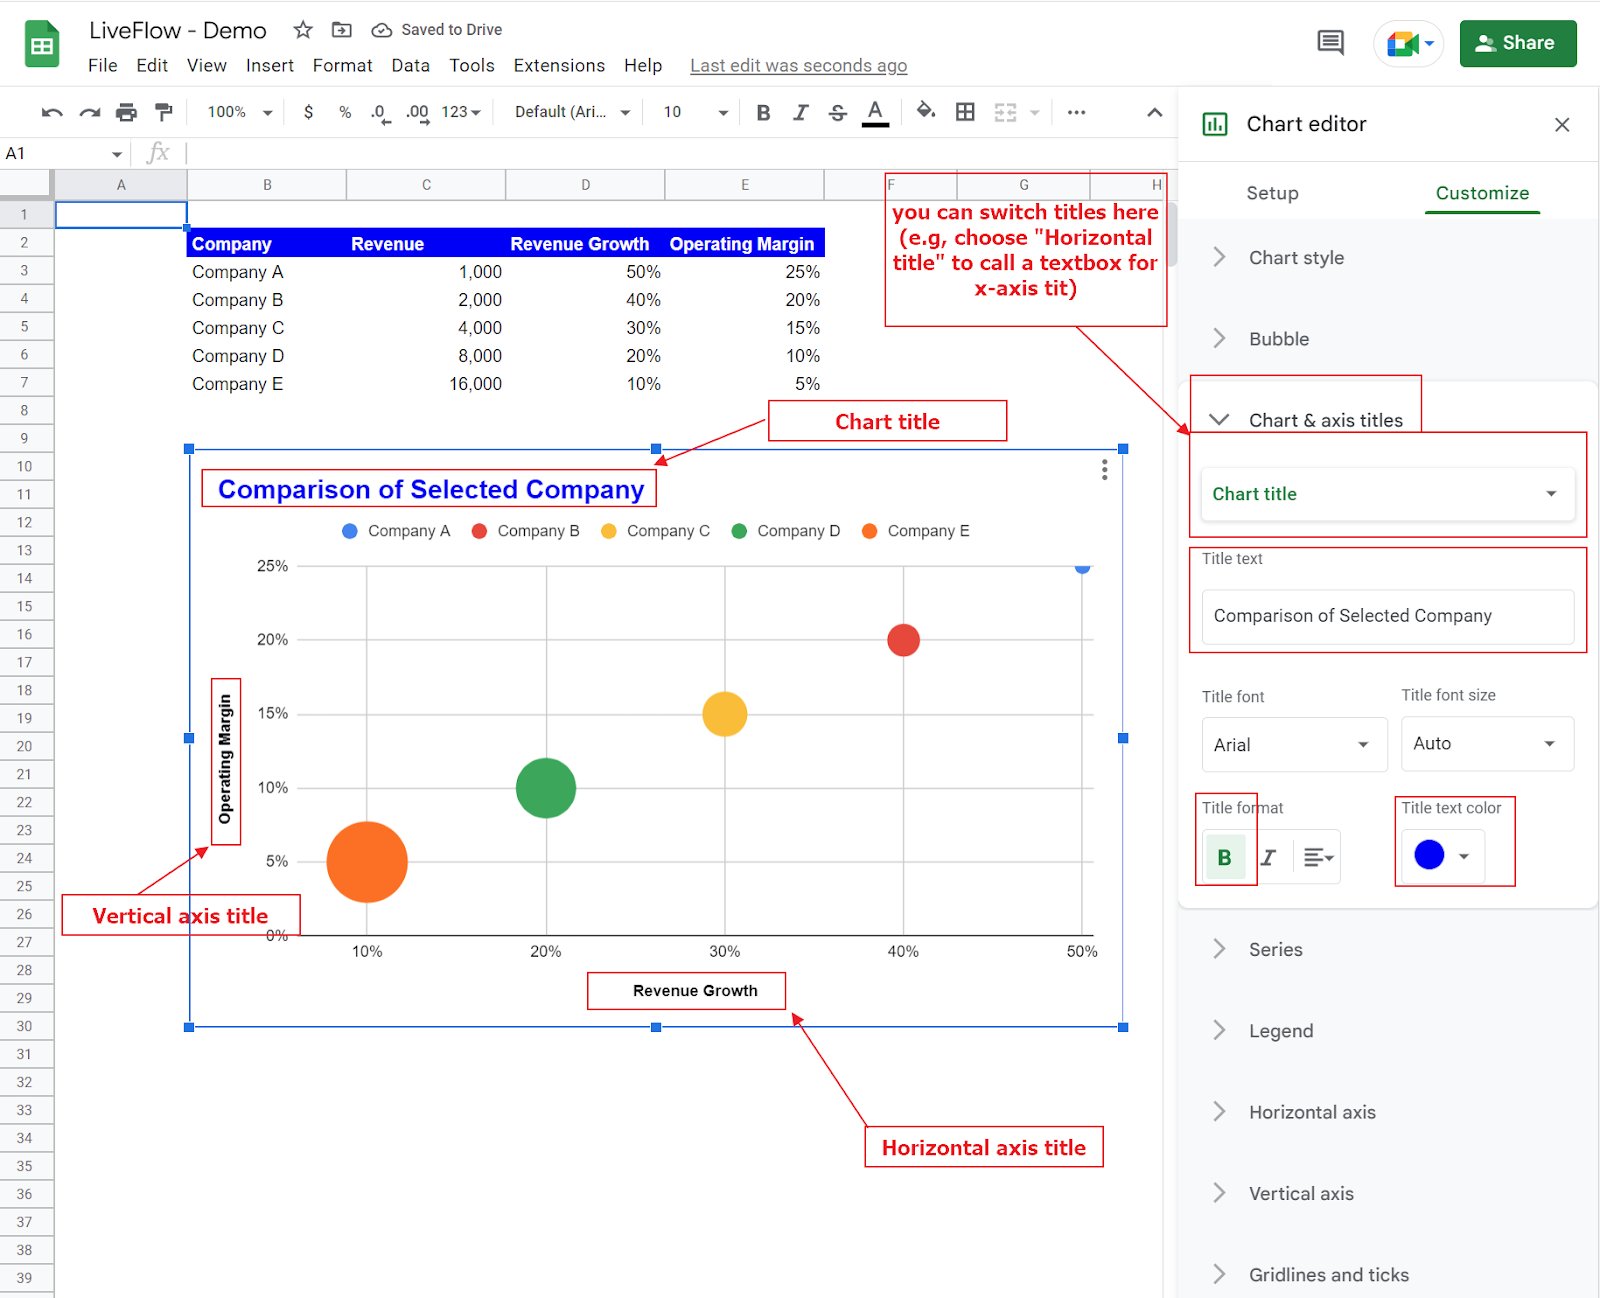The height and width of the screenshot is (1298, 1600).
Task: Open the borders tool
Action: 965,112
